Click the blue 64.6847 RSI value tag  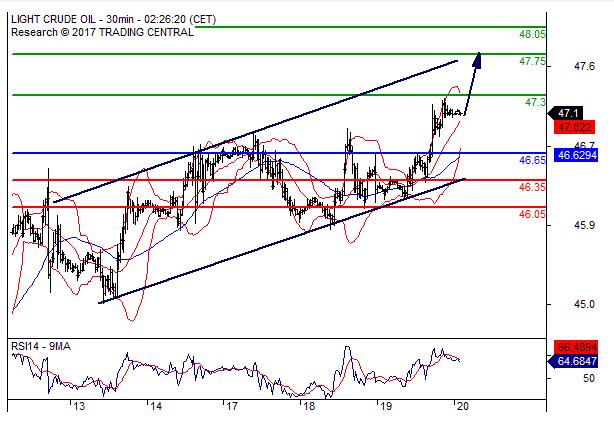(573, 361)
